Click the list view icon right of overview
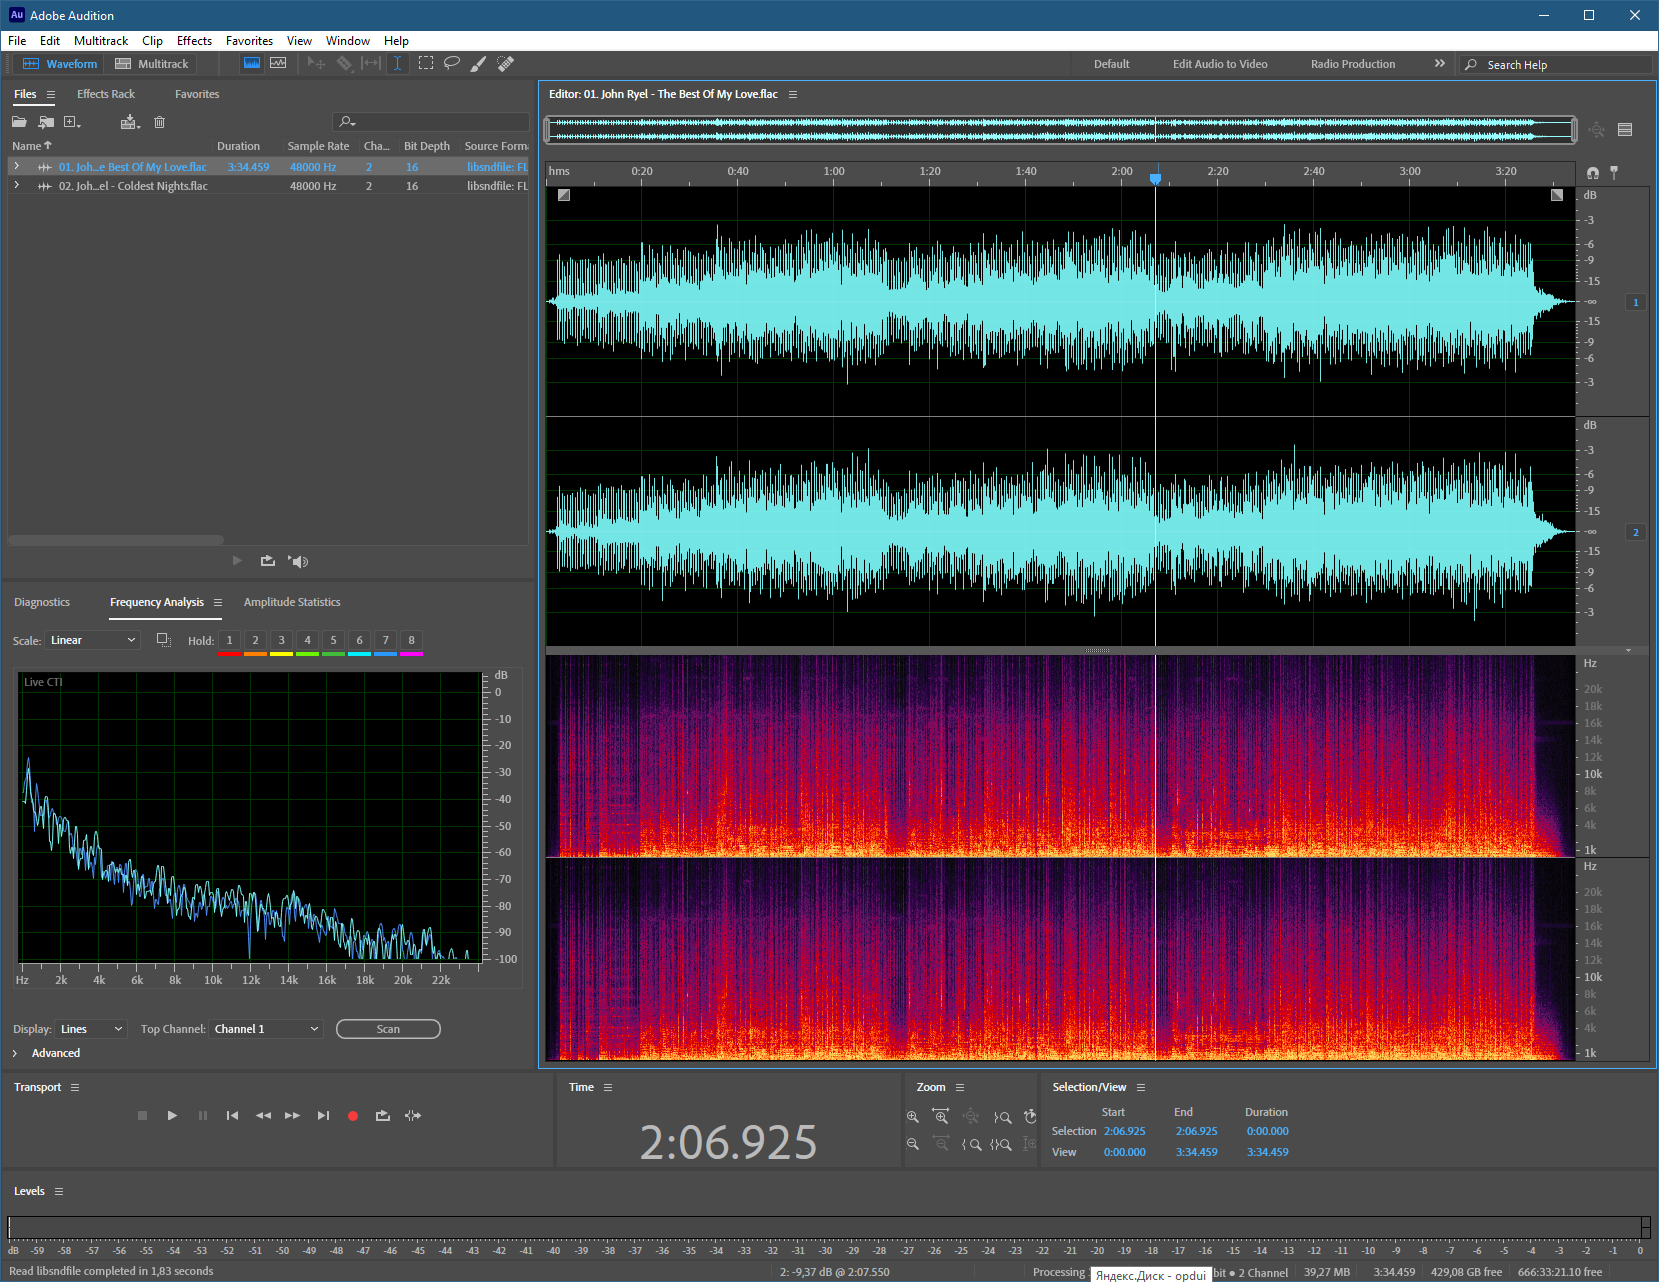Screen dimensions: 1659x1282 coord(1625,129)
